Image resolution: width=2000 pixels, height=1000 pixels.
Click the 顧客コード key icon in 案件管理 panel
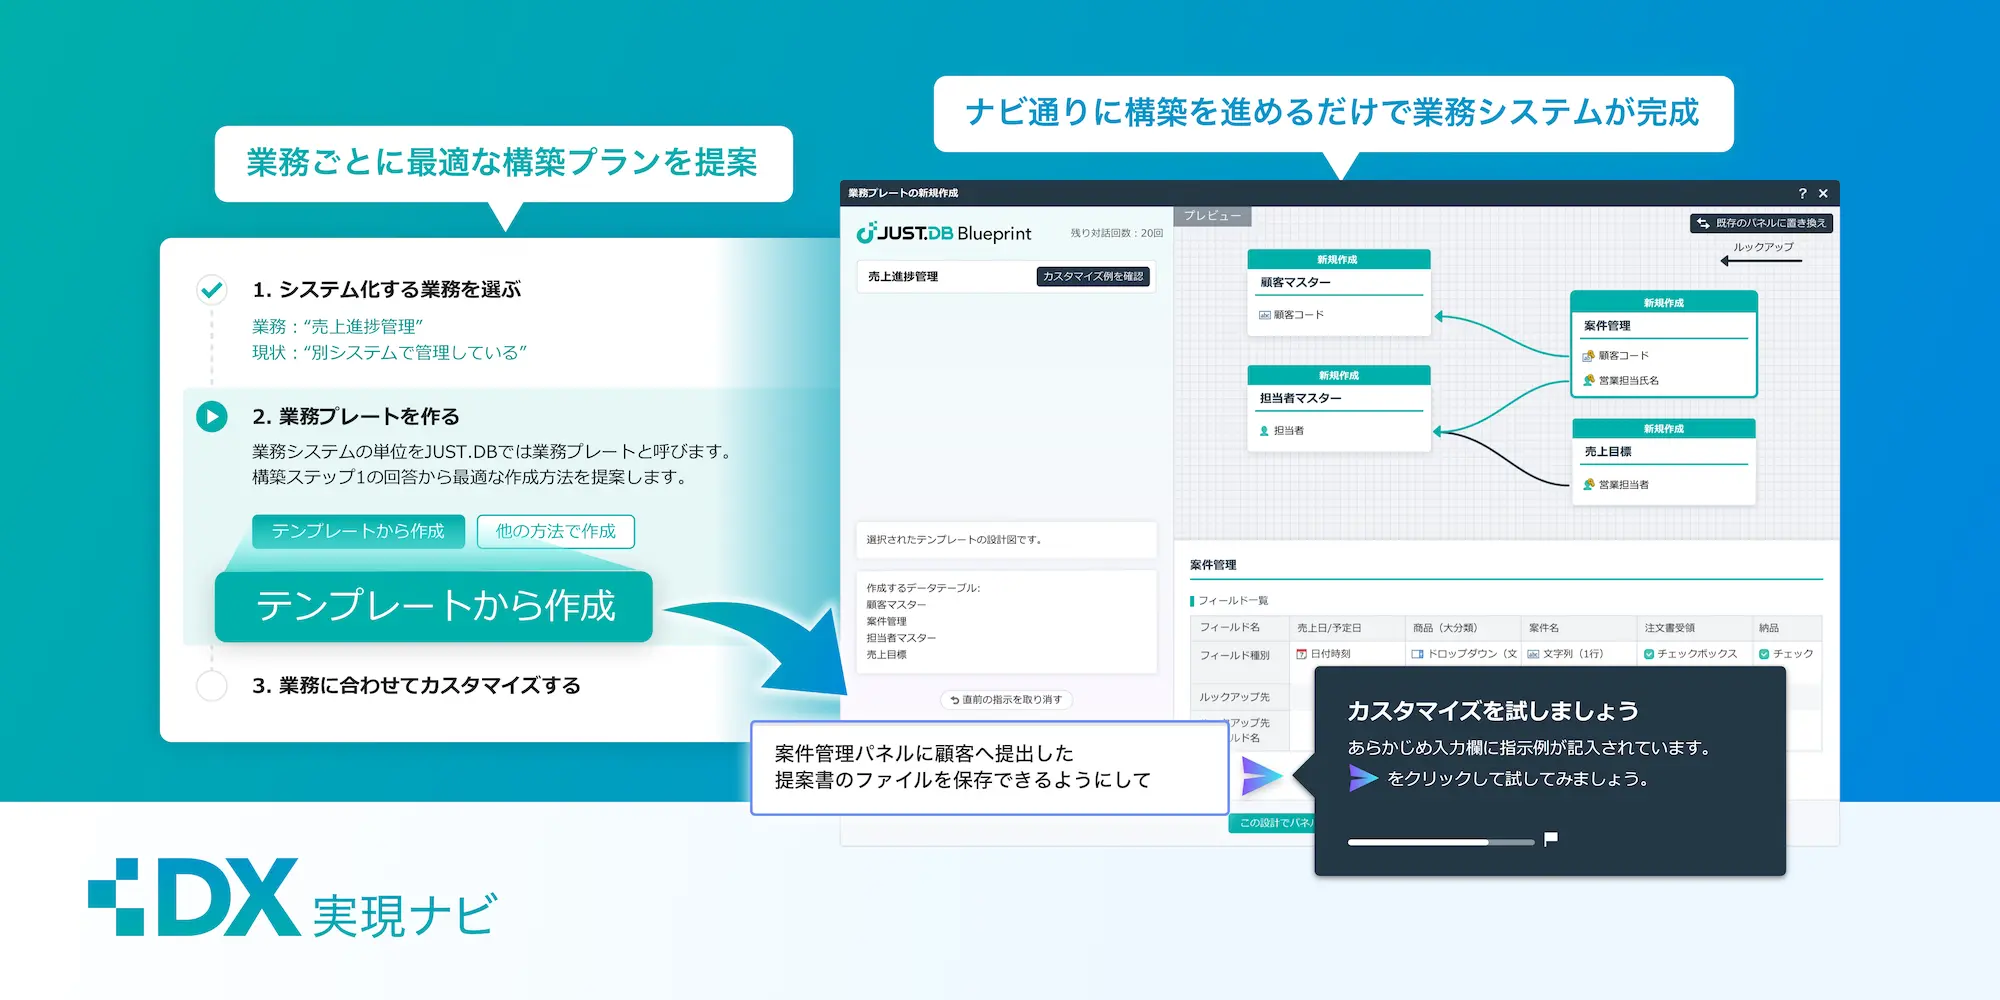[1587, 357]
